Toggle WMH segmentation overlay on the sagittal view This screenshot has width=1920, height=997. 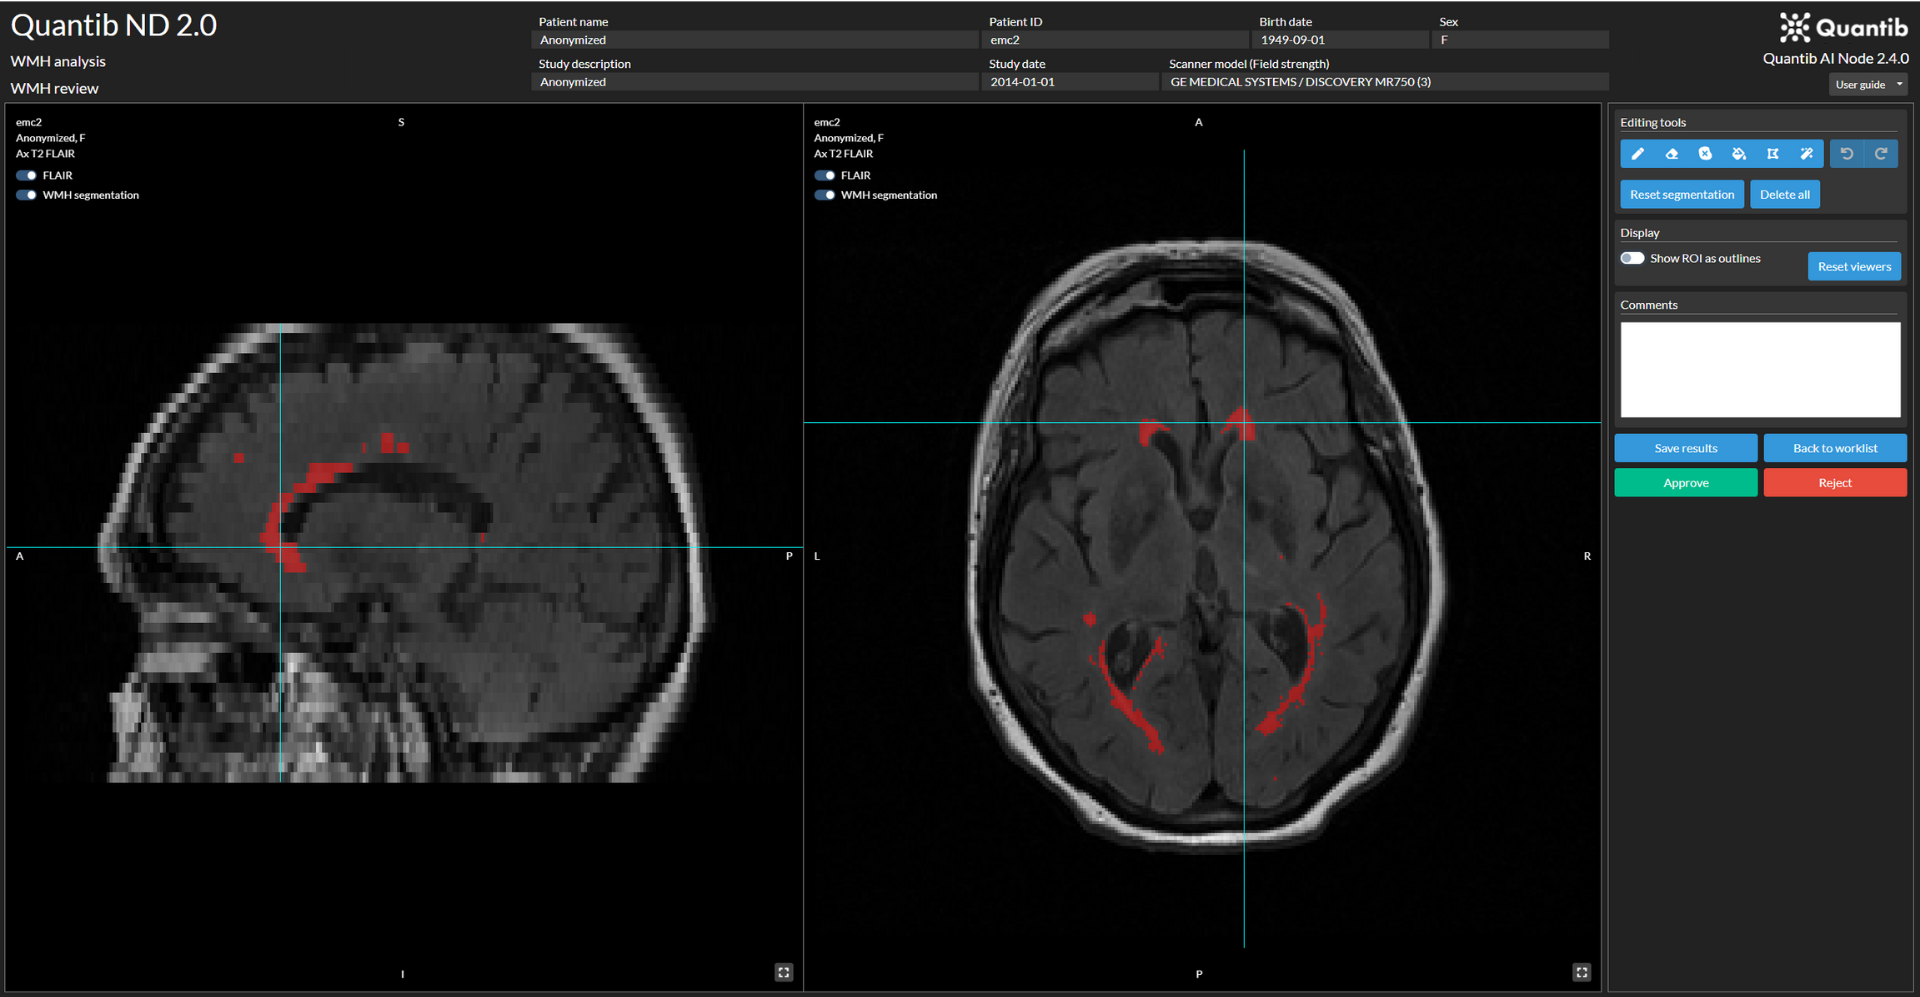pyautogui.click(x=26, y=194)
